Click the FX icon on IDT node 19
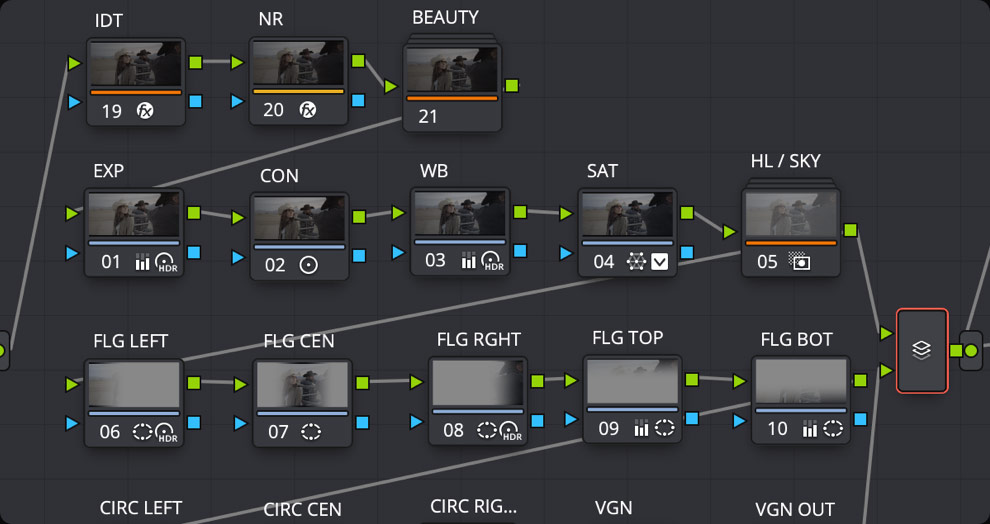 (x=144, y=112)
